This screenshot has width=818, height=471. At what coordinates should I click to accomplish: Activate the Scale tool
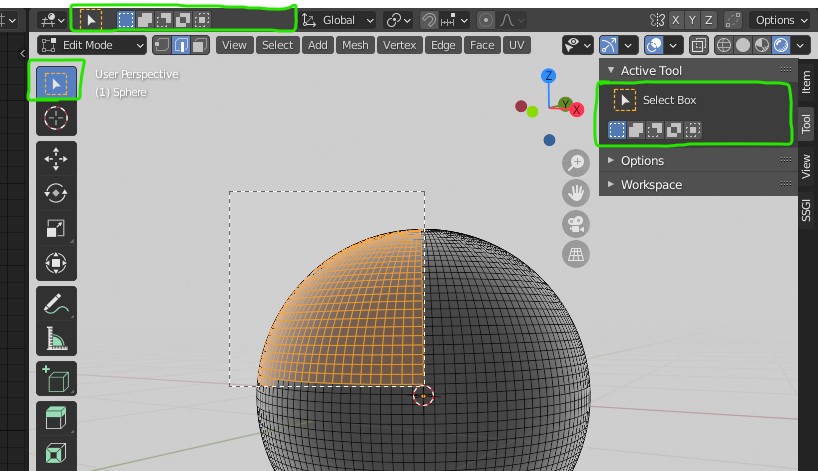point(56,228)
